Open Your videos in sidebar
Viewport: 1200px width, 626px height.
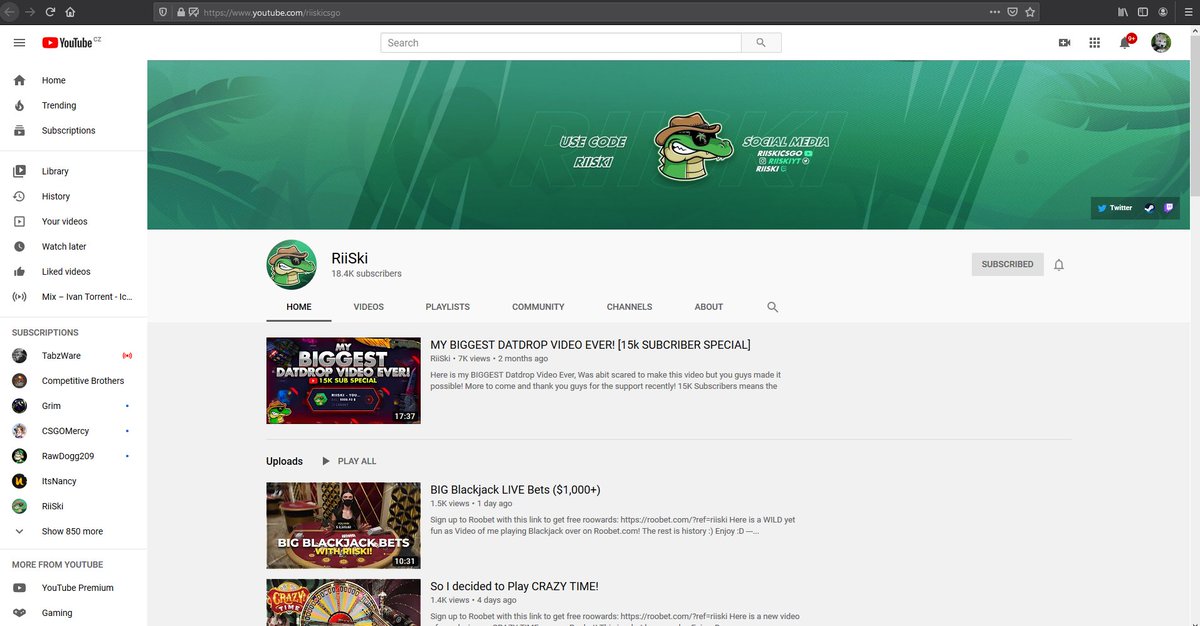coord(73,222)
